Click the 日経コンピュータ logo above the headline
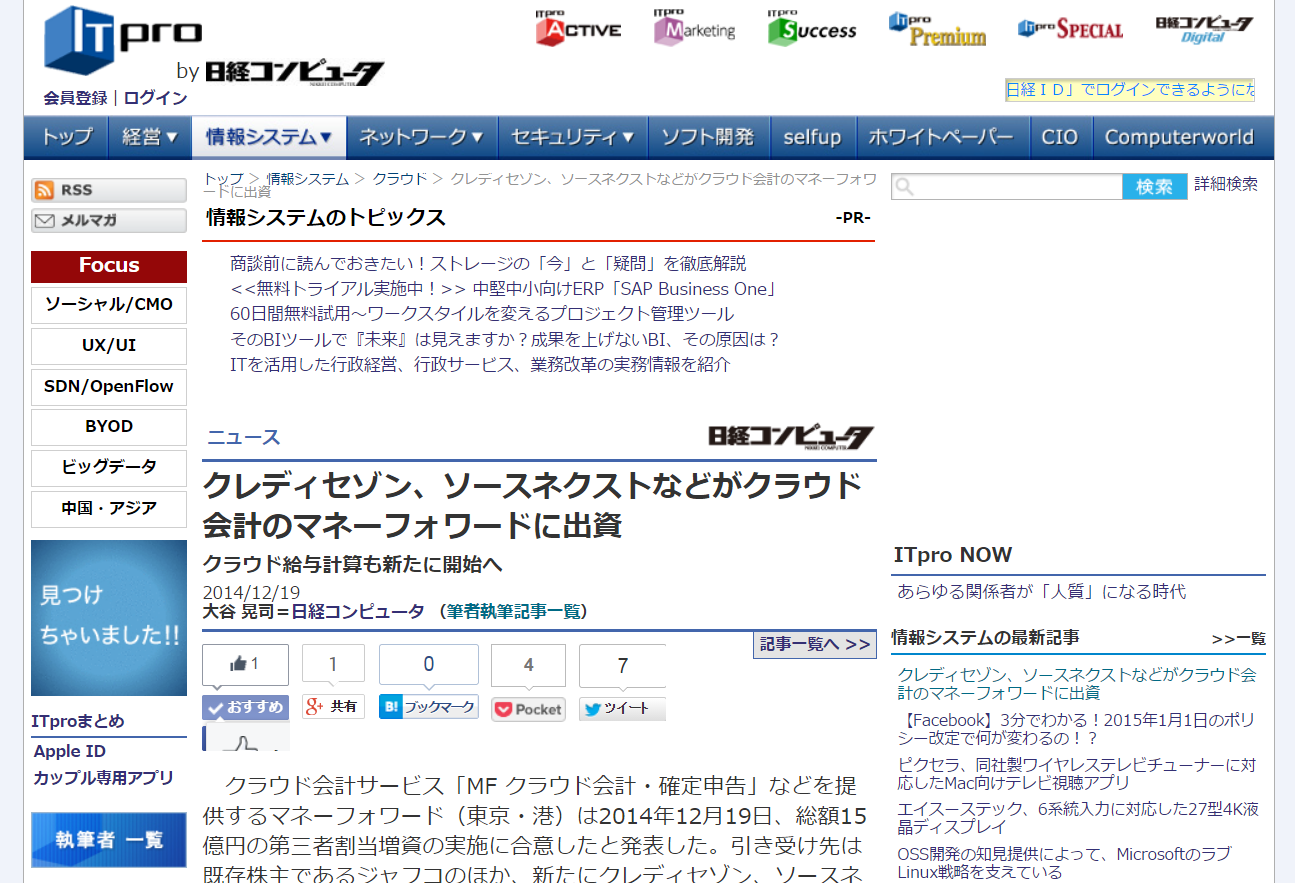The height and width of the screenshot is (883, 1295). click(x=791, y=437)
